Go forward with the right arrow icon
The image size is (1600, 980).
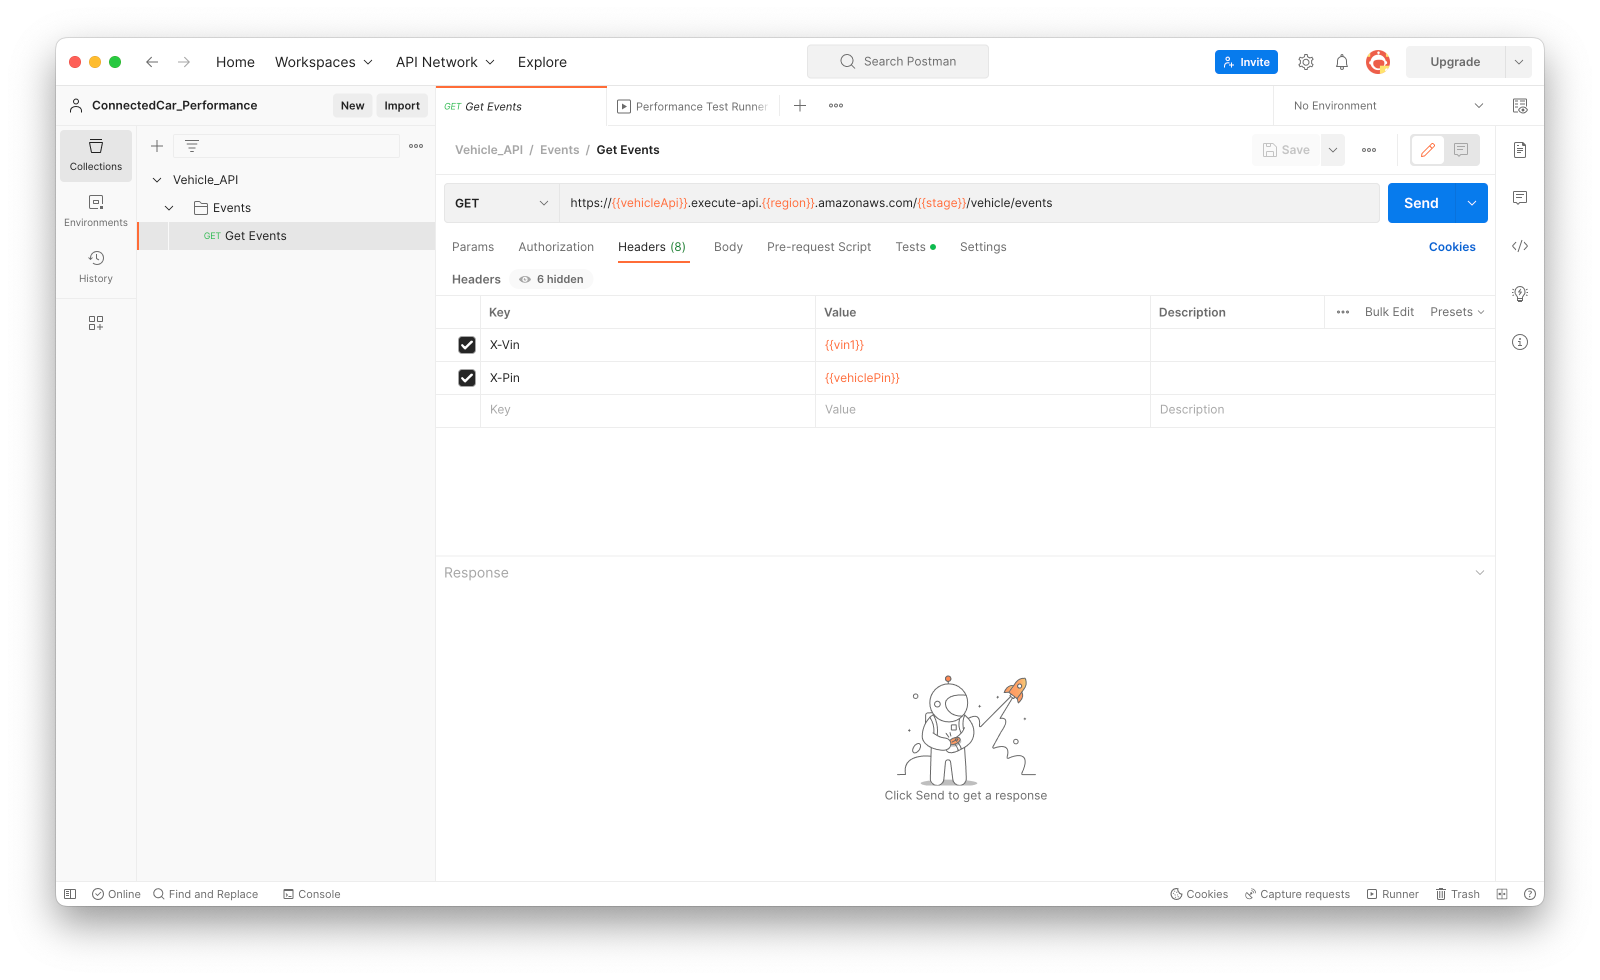tap(184, 62)
